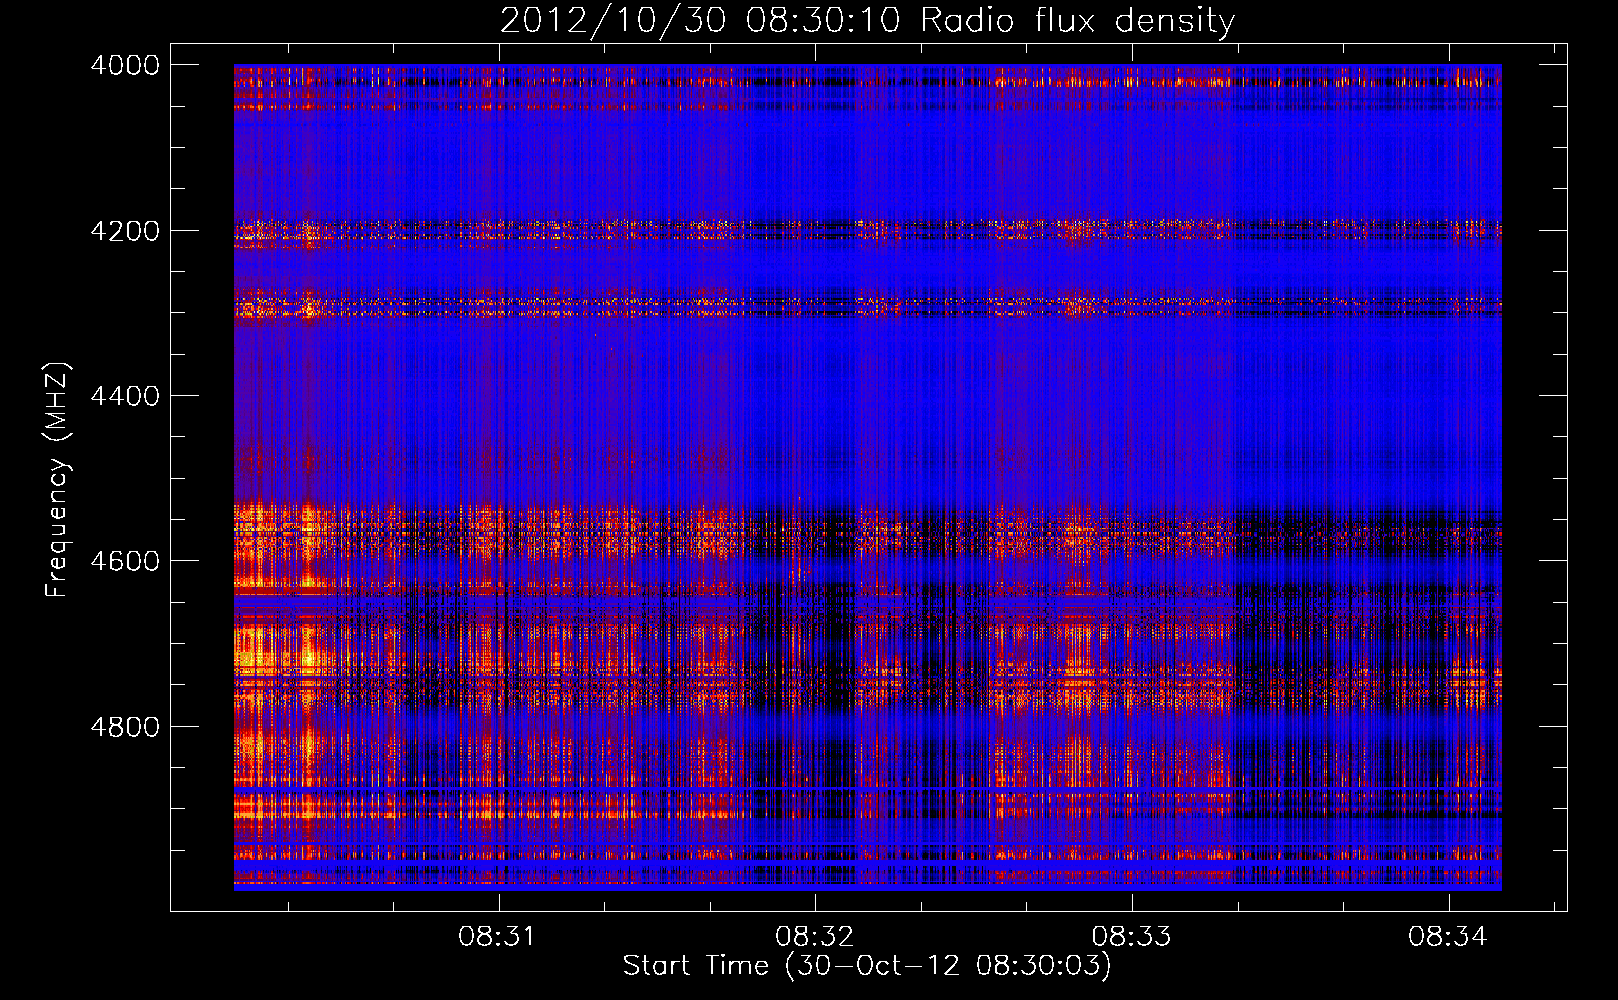Click the '08:32' time axis label
This screenshot has height=1000, width=1618.
pos(814,937)
